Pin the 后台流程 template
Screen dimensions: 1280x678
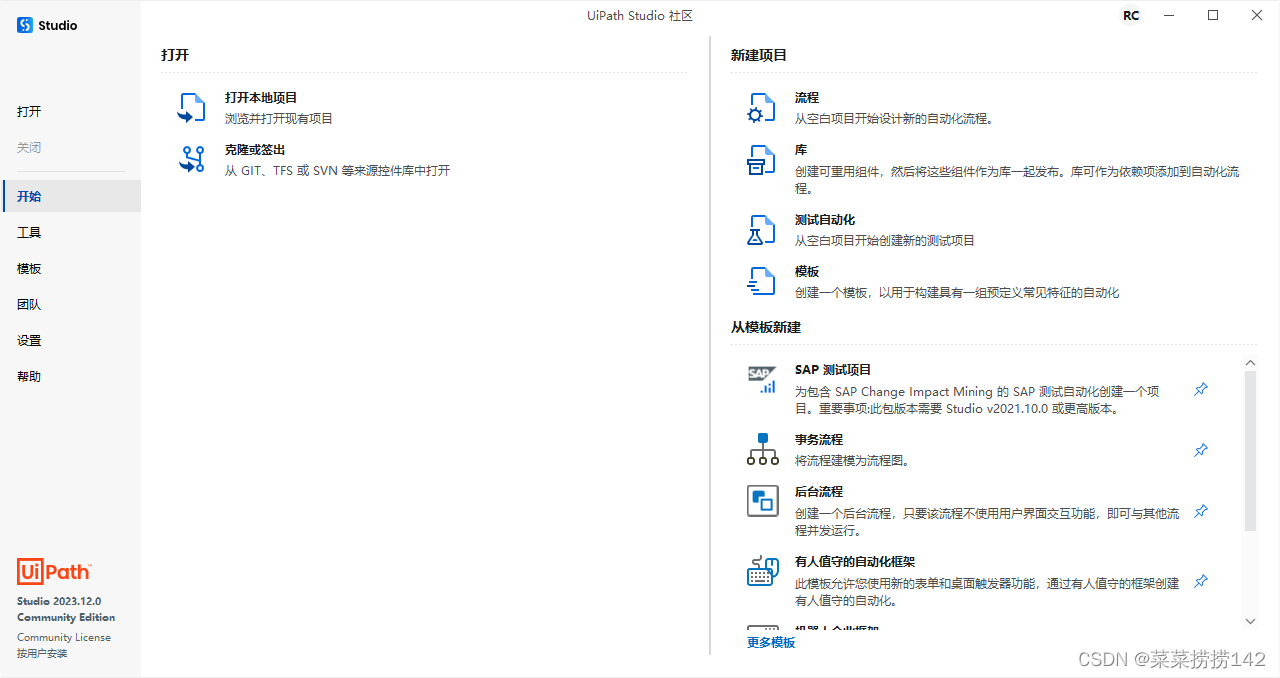point(1201,511)
